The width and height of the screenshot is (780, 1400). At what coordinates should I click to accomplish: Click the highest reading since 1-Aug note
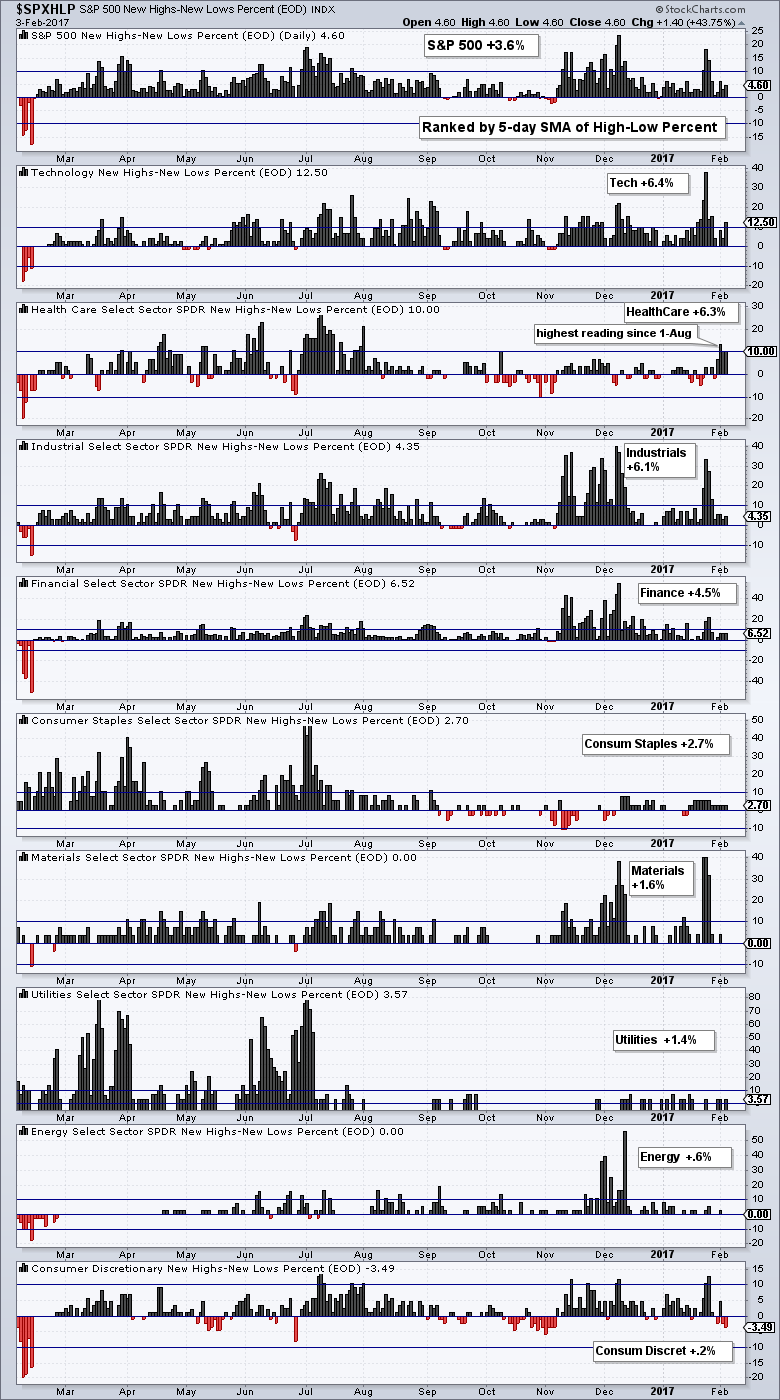point(615,332)
